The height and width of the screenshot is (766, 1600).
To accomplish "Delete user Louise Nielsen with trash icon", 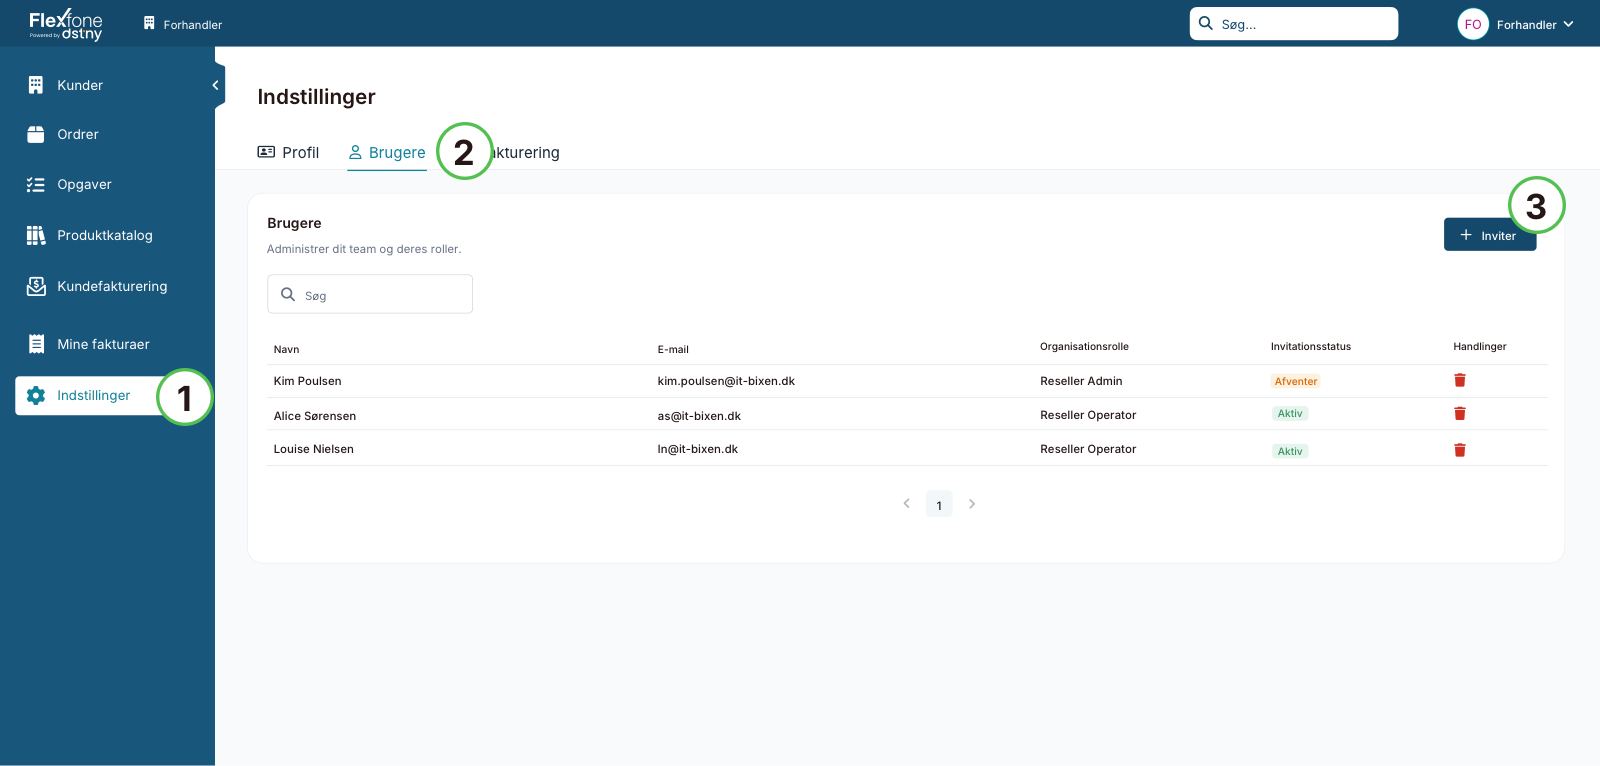I will coord(1459,450).
